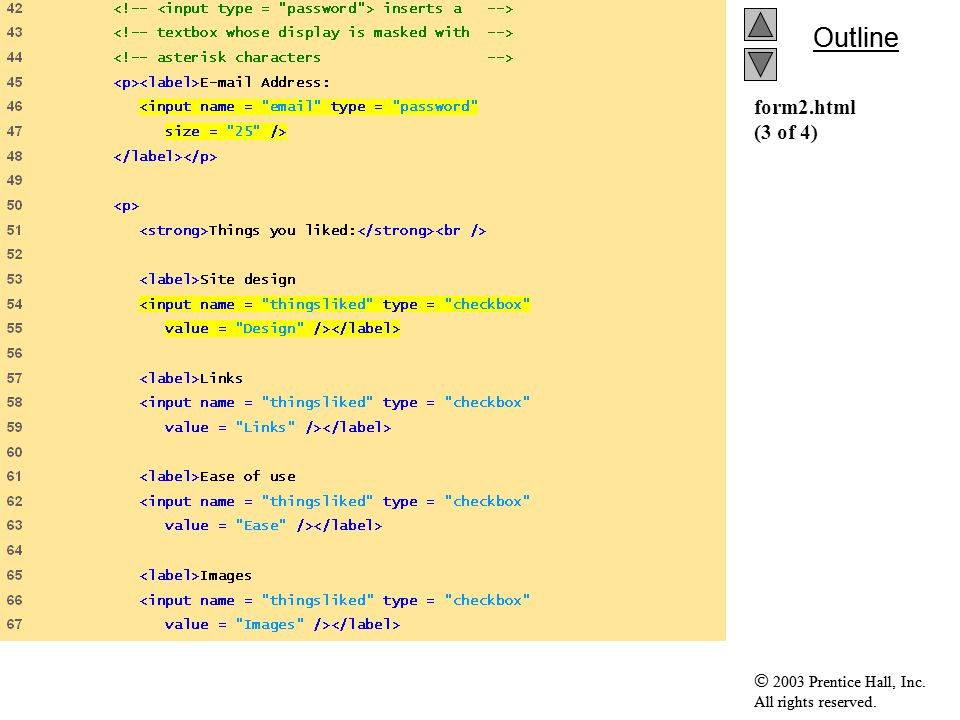Click the down arrow navigation icon

coord(760,64)
